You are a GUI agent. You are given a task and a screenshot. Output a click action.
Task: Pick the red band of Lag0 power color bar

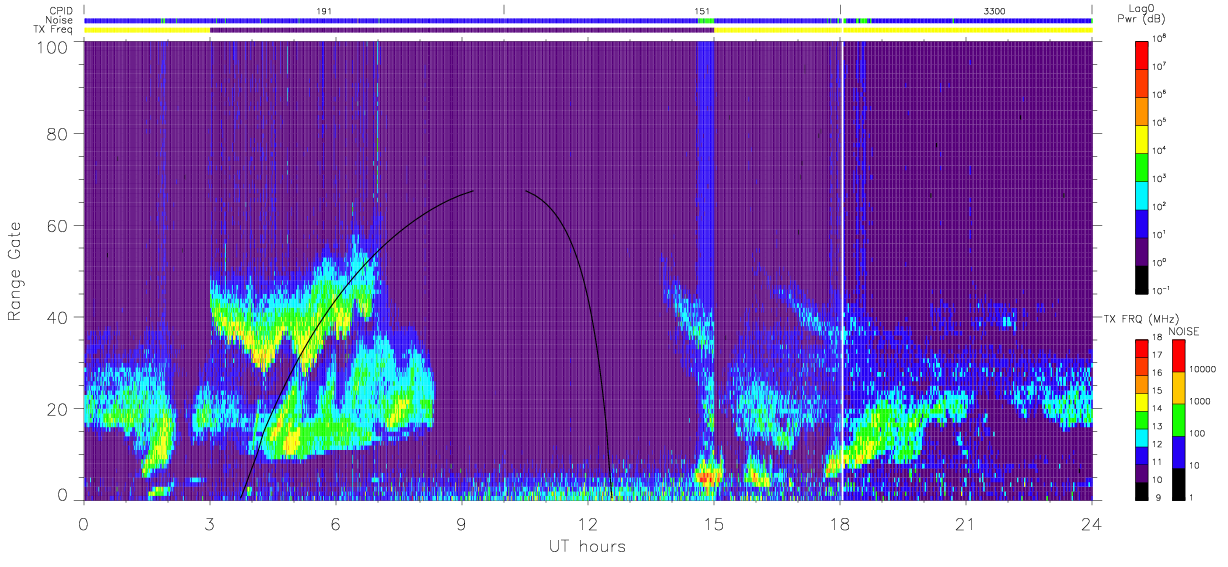(1142, 55)
